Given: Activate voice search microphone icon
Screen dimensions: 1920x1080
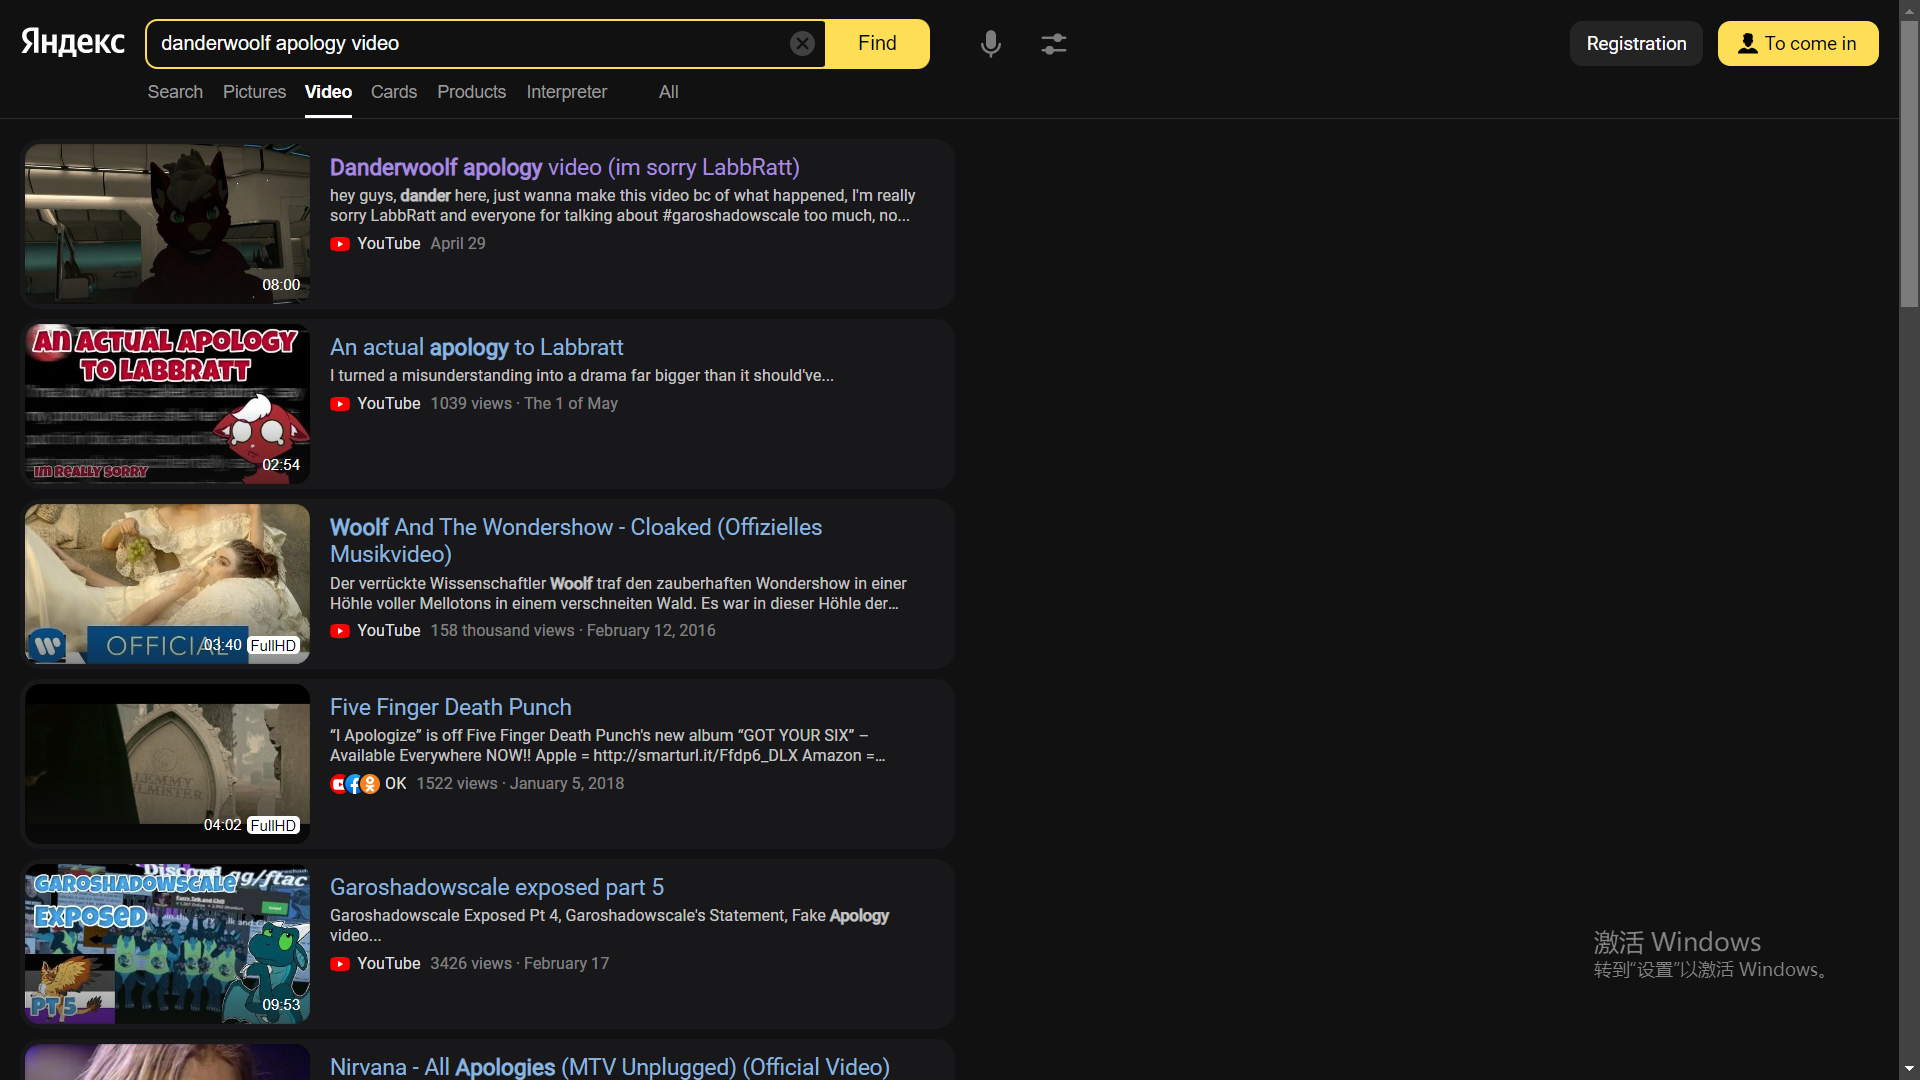Looking at the screenshot, I should (x=990, y=43).
